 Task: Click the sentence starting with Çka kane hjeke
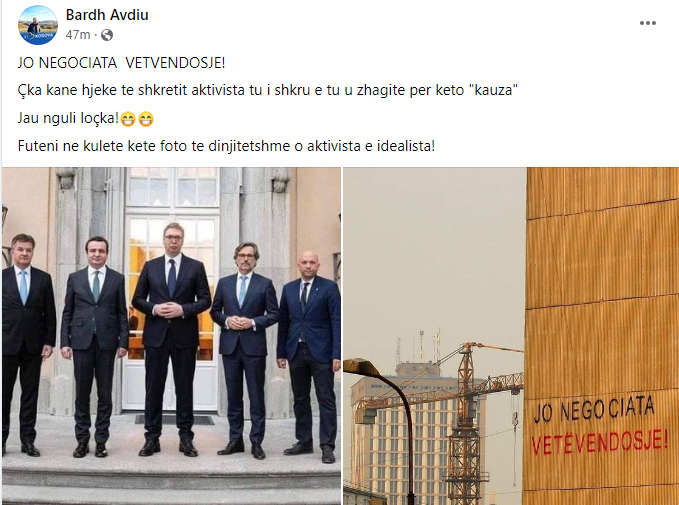[x=268, y=90]
